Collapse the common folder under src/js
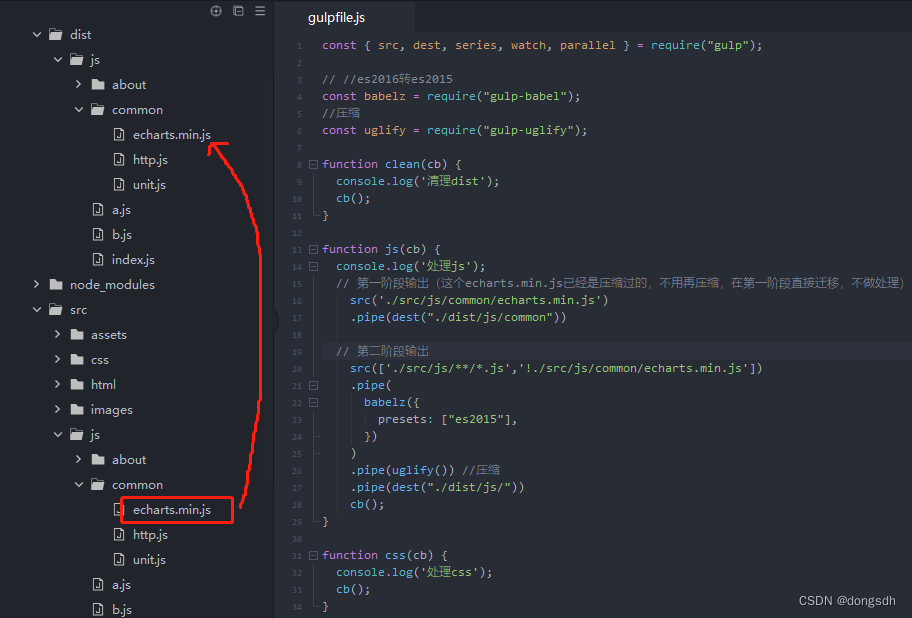Viewport: 912px width, 618px height. pos(79,484)
